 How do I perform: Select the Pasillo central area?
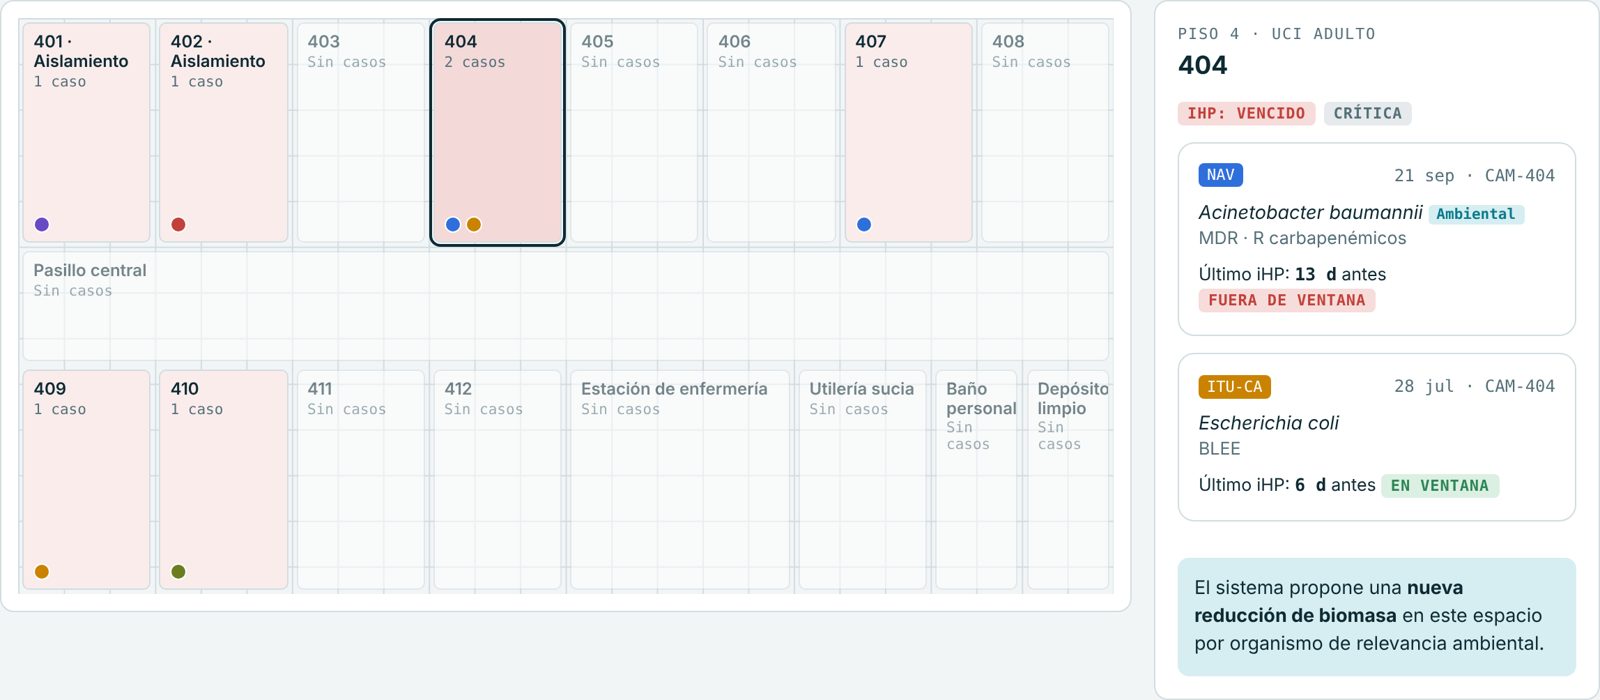click(x=566, y=306)
